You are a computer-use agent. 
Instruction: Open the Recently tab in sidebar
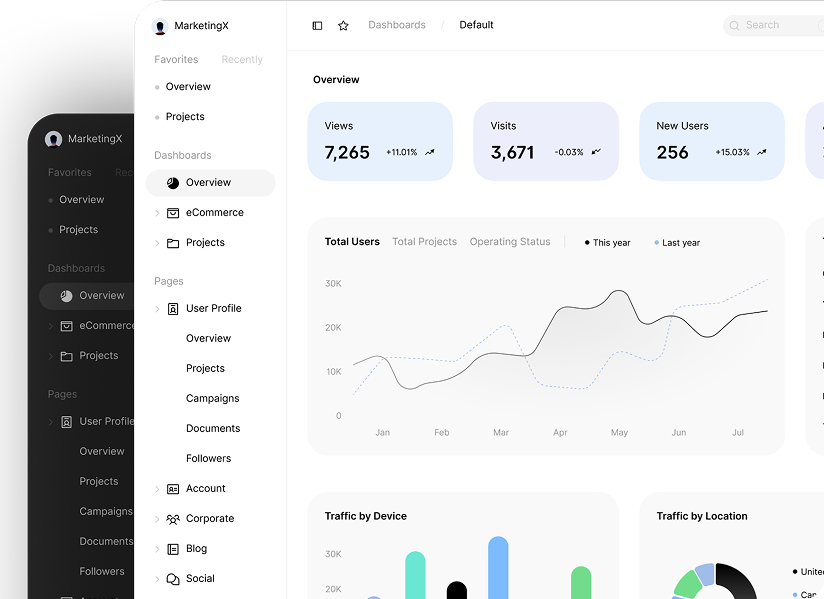pyautogui.click(x=242, y=60)
